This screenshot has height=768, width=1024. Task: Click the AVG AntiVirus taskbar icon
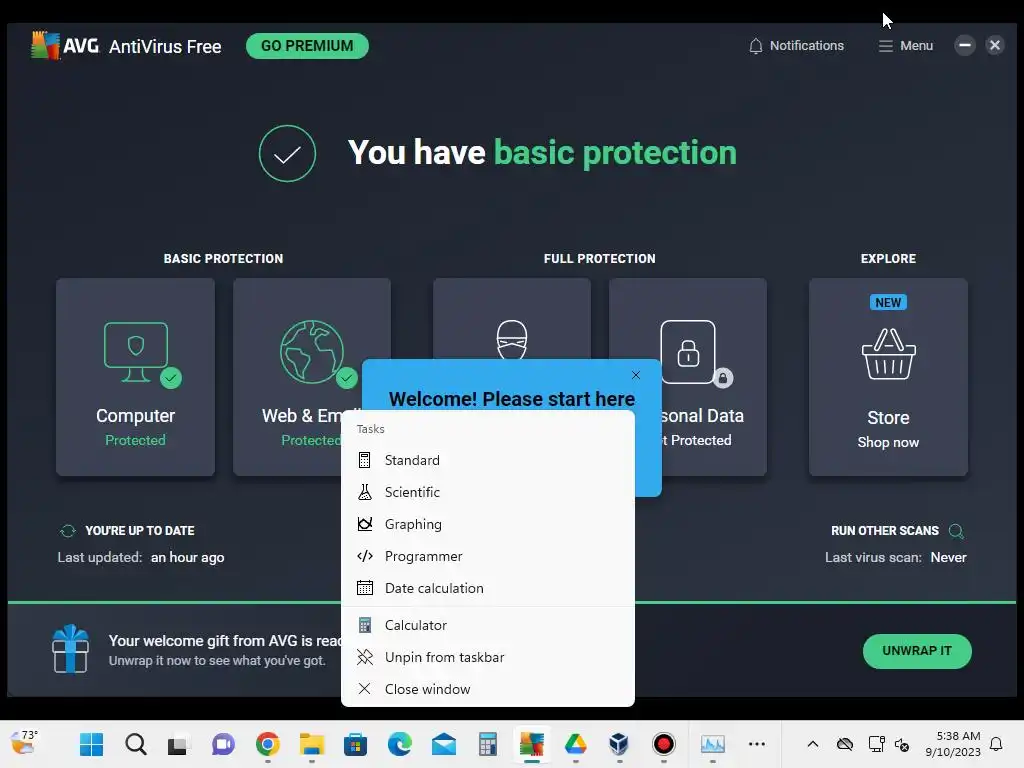(x=532, y=744)
